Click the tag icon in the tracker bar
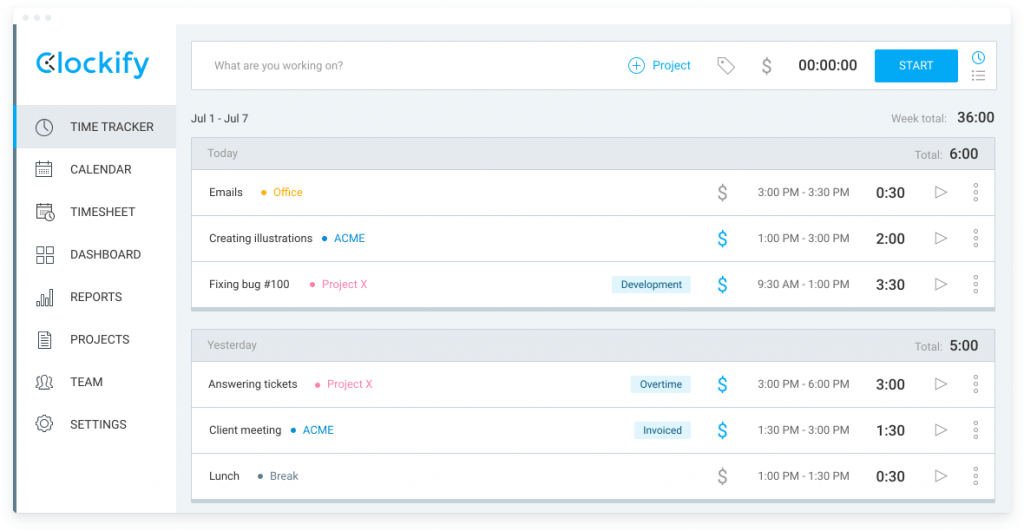Screen dimensions: 1024x531 pyautogui.click(x=726, y=65)
